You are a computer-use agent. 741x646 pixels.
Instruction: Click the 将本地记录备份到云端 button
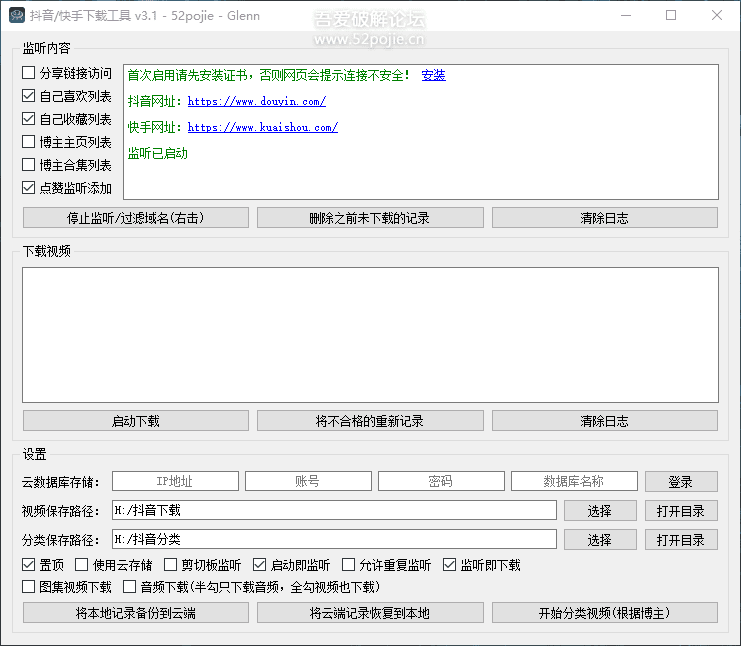click(136, 613)
